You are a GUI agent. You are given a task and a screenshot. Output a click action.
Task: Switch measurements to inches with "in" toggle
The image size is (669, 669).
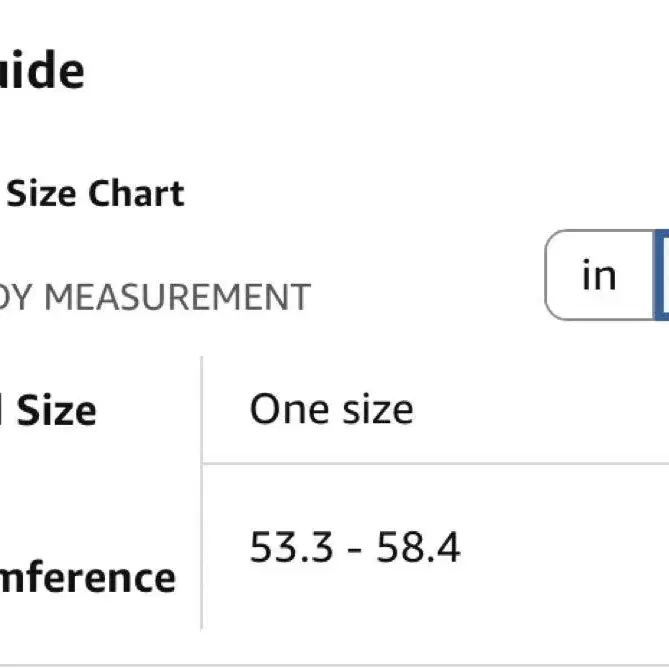click(x=599, y=275)
